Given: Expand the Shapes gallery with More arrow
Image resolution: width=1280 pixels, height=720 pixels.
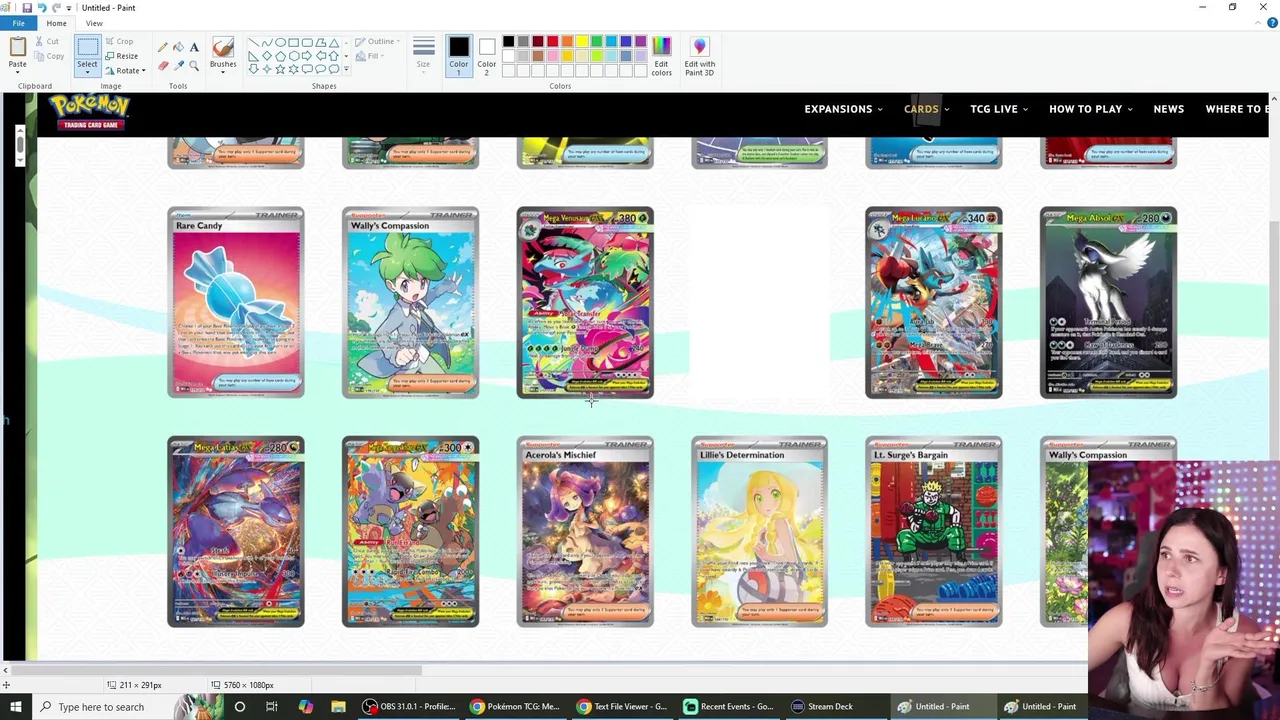Looking at the screenshot, I should pyautogui.click(x=346, y=69).
